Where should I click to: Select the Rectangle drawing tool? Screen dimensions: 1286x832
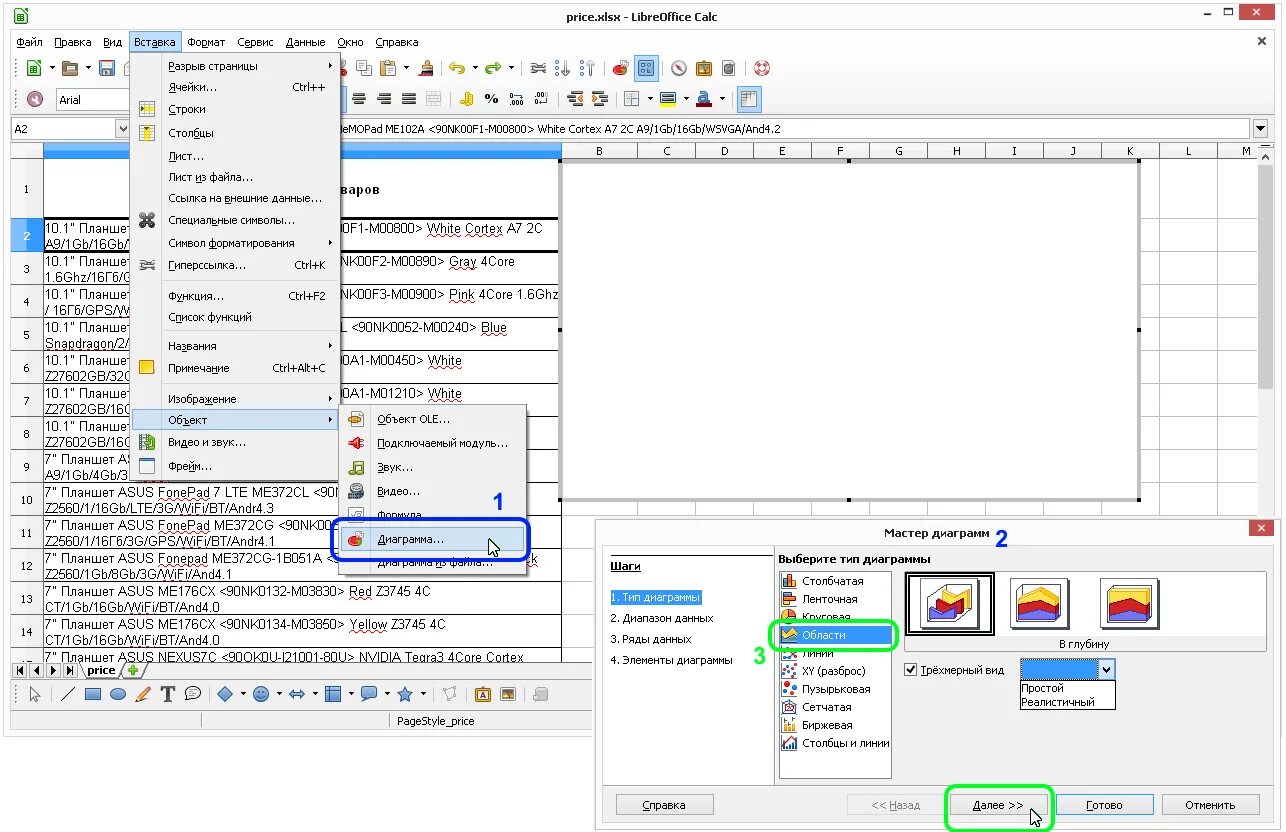tap(93, 694)
